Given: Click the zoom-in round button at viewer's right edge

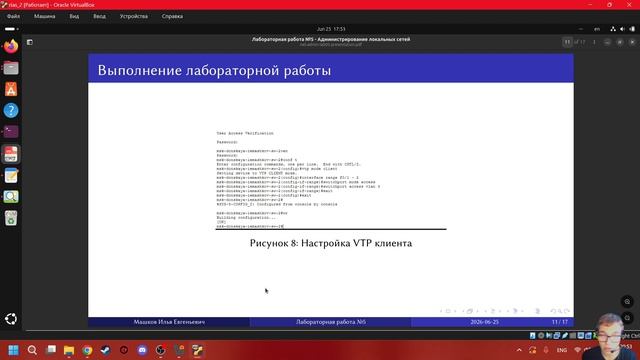Looking at the screenshot, I should tap(627, 302).
